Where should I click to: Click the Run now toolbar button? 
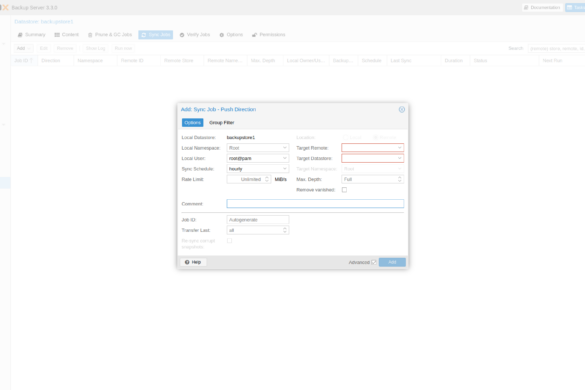click(x=123, y=48)
